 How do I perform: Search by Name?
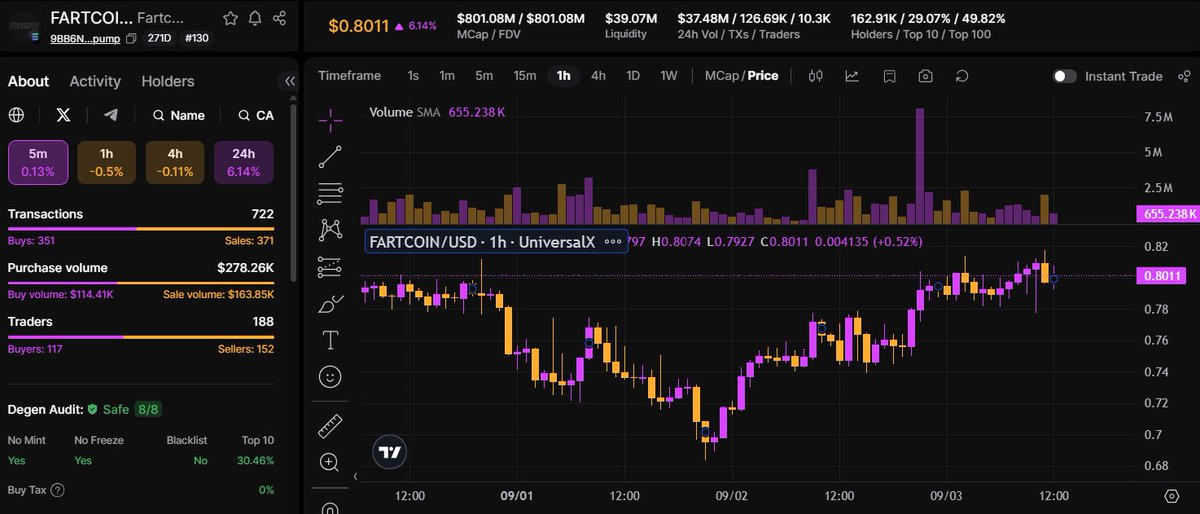tap(179, 115)
